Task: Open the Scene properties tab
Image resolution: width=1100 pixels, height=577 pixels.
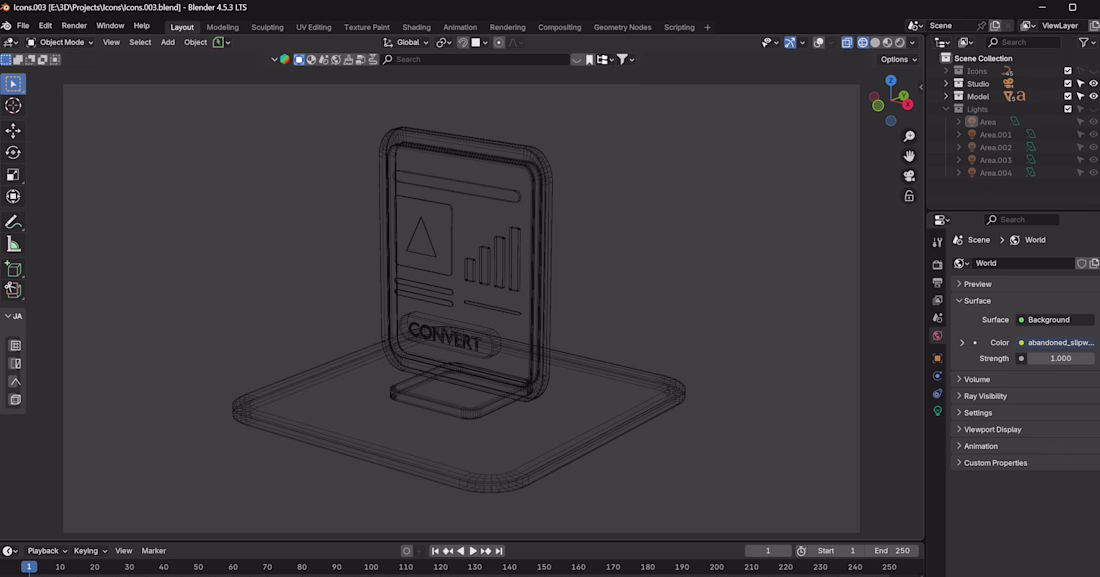Action: click(x=937, y=318)
